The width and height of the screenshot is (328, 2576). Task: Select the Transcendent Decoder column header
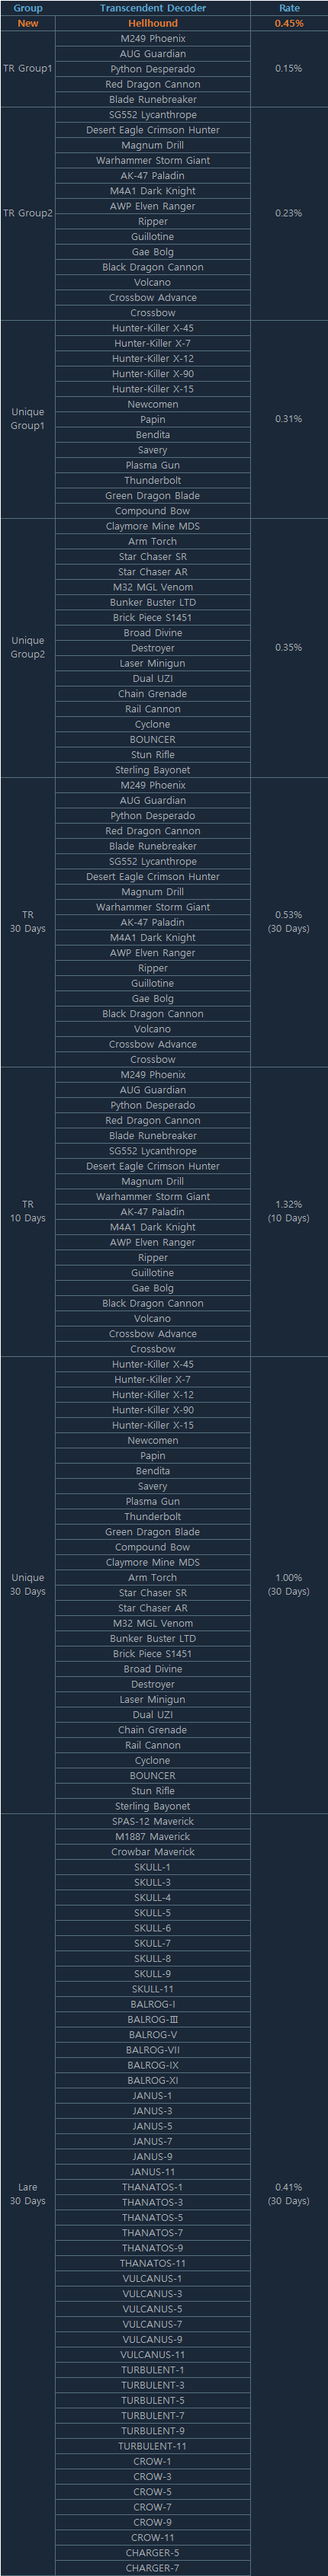153,8
